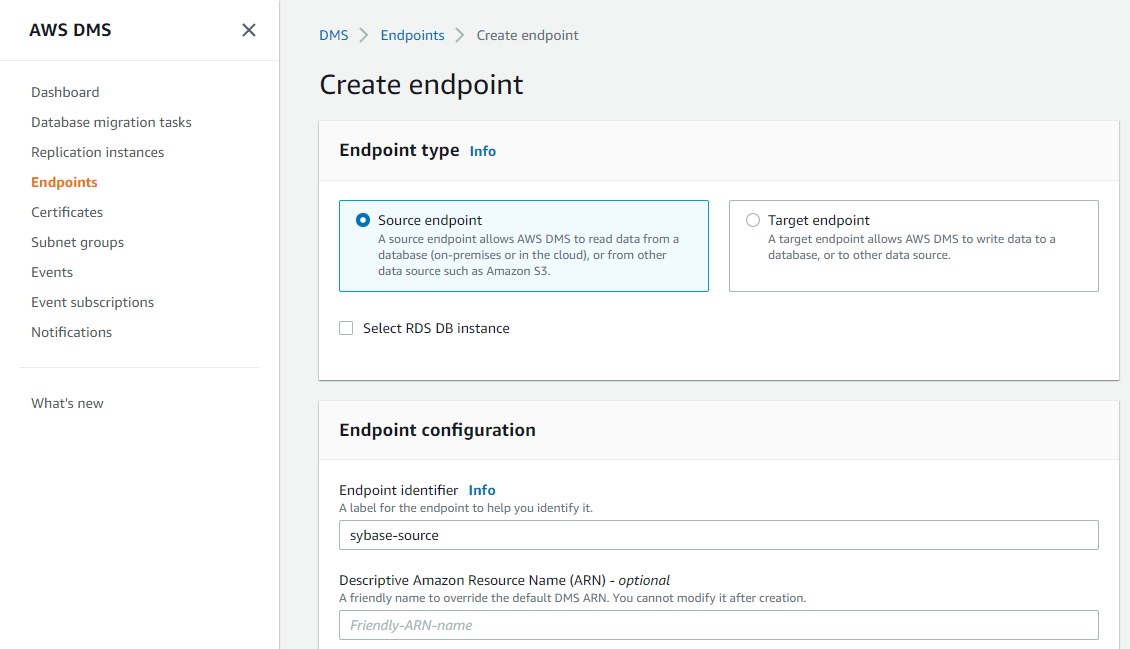Viewport: 1130px width, 649px height.
Task: Click the Friendly-ARN-name input field
Action: (x=718, y=625)
